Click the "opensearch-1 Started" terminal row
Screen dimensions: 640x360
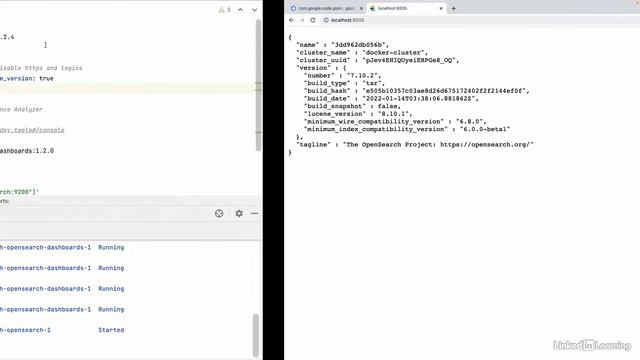[62, 330]
